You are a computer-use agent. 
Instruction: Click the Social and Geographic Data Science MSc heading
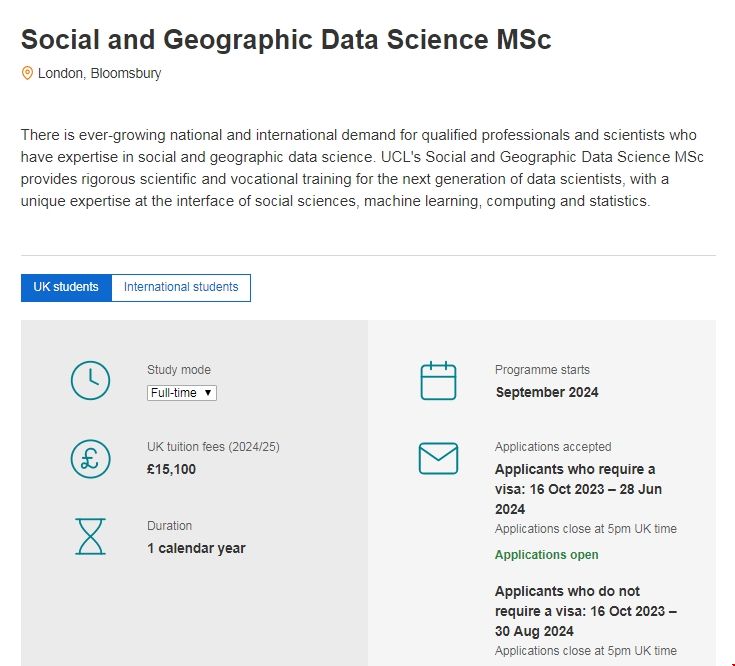[x=286, y=40]
